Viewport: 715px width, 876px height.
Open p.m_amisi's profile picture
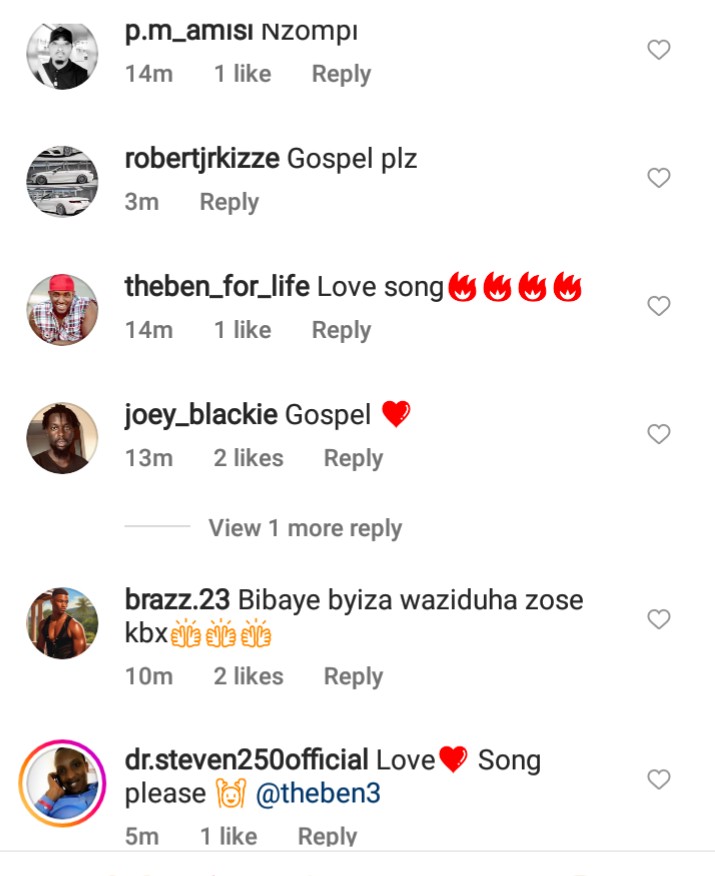click(61, 55)
